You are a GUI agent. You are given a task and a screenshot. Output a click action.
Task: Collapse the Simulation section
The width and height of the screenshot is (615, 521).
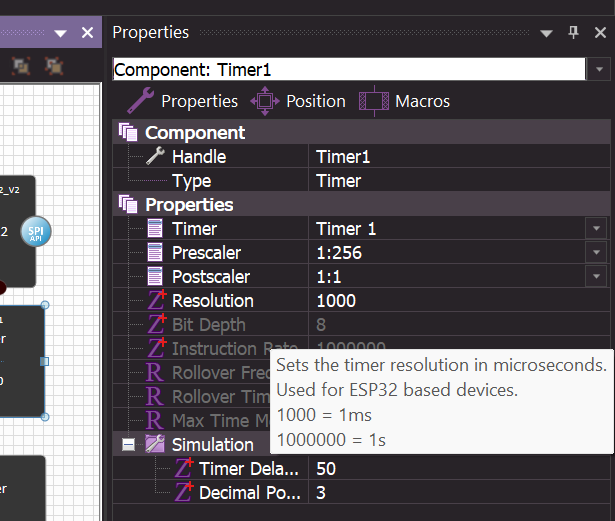click(128, 445)
